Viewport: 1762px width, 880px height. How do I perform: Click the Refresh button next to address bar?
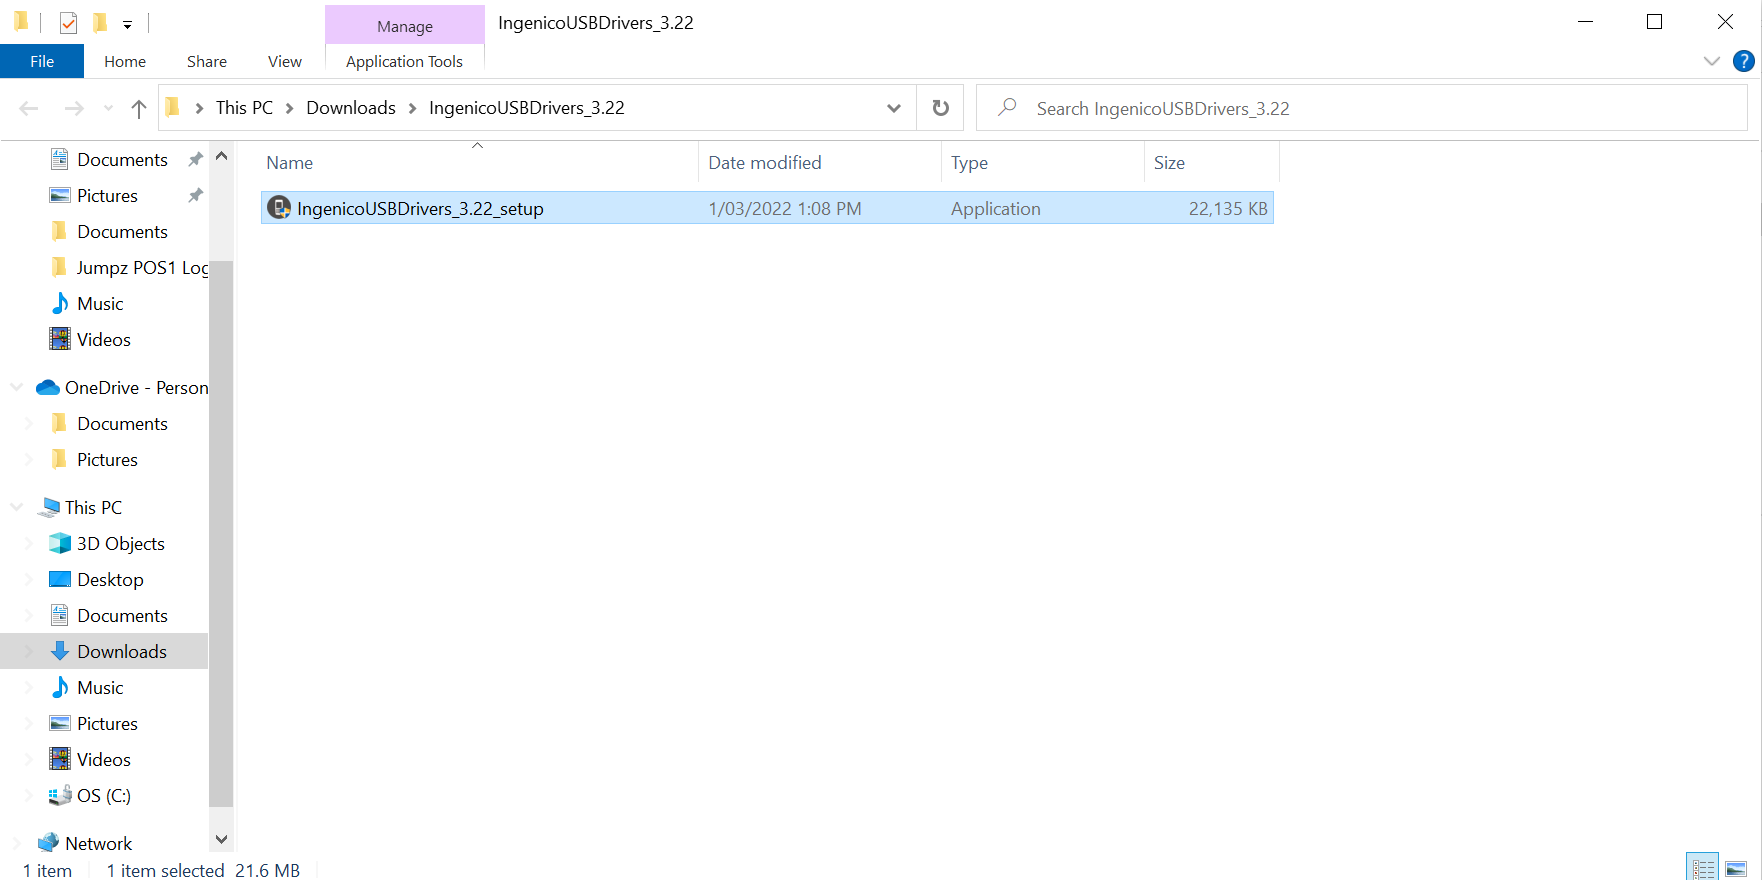(x=940, y=108)
